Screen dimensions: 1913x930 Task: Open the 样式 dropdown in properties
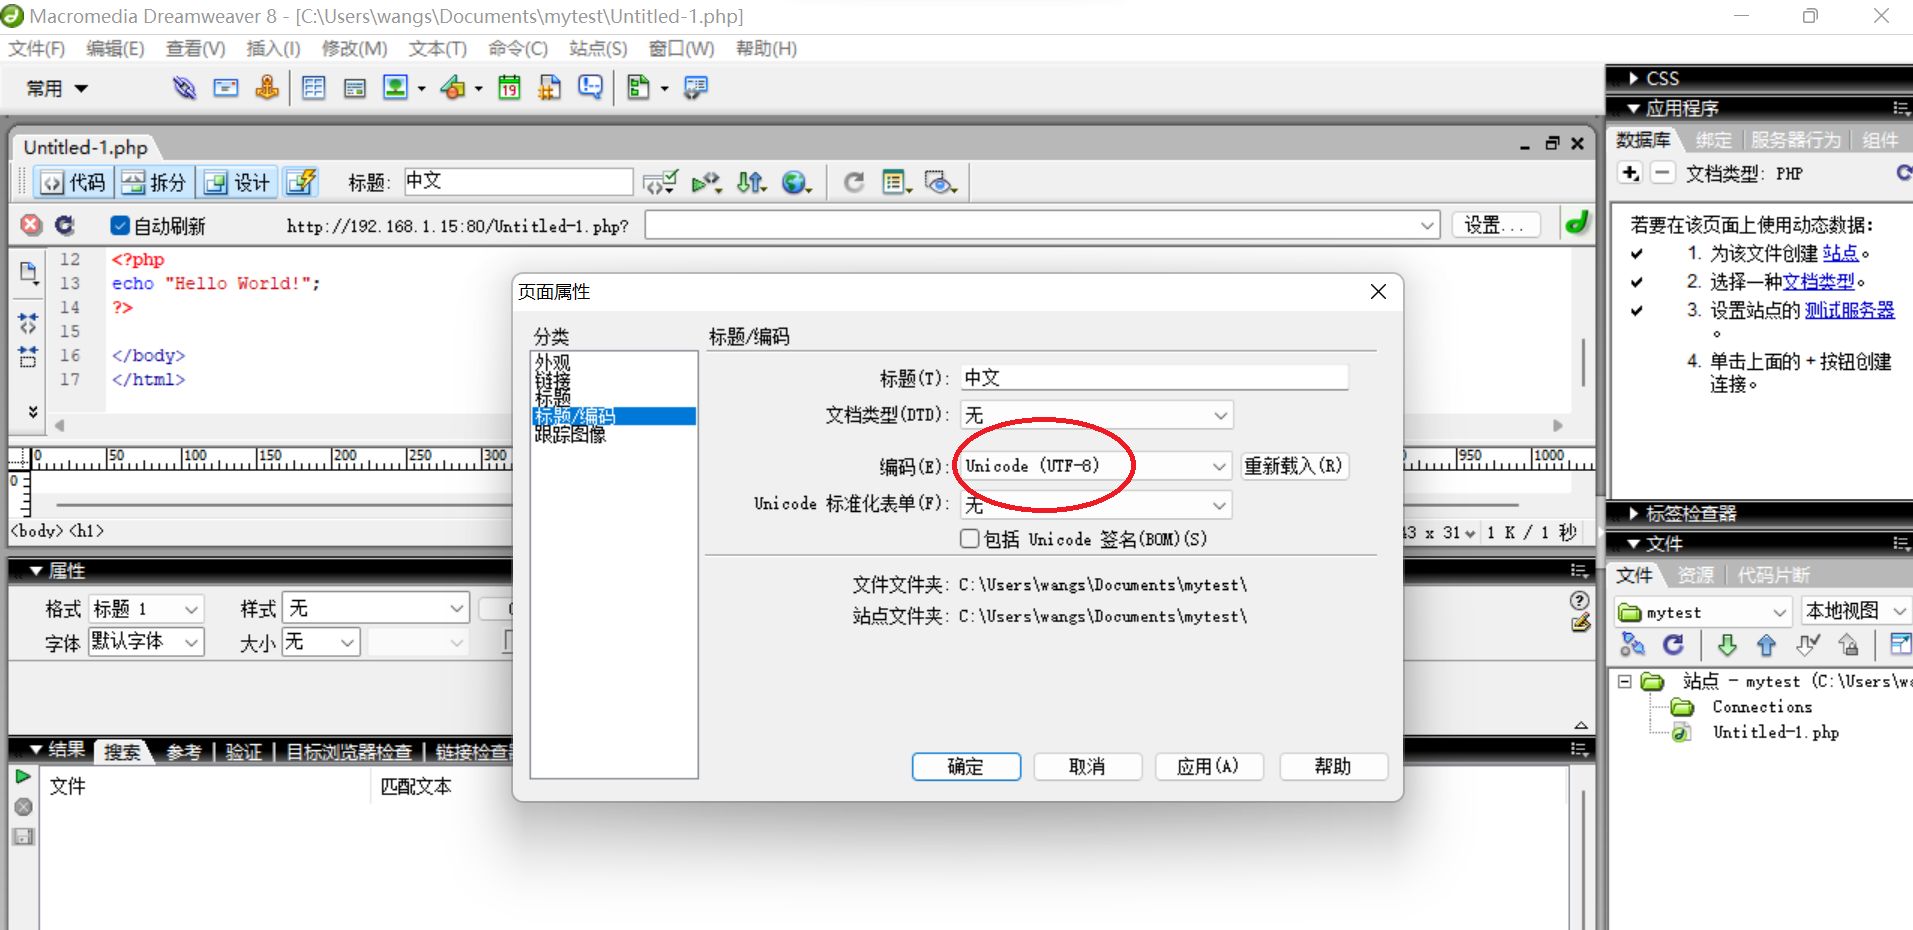point(375,609)
